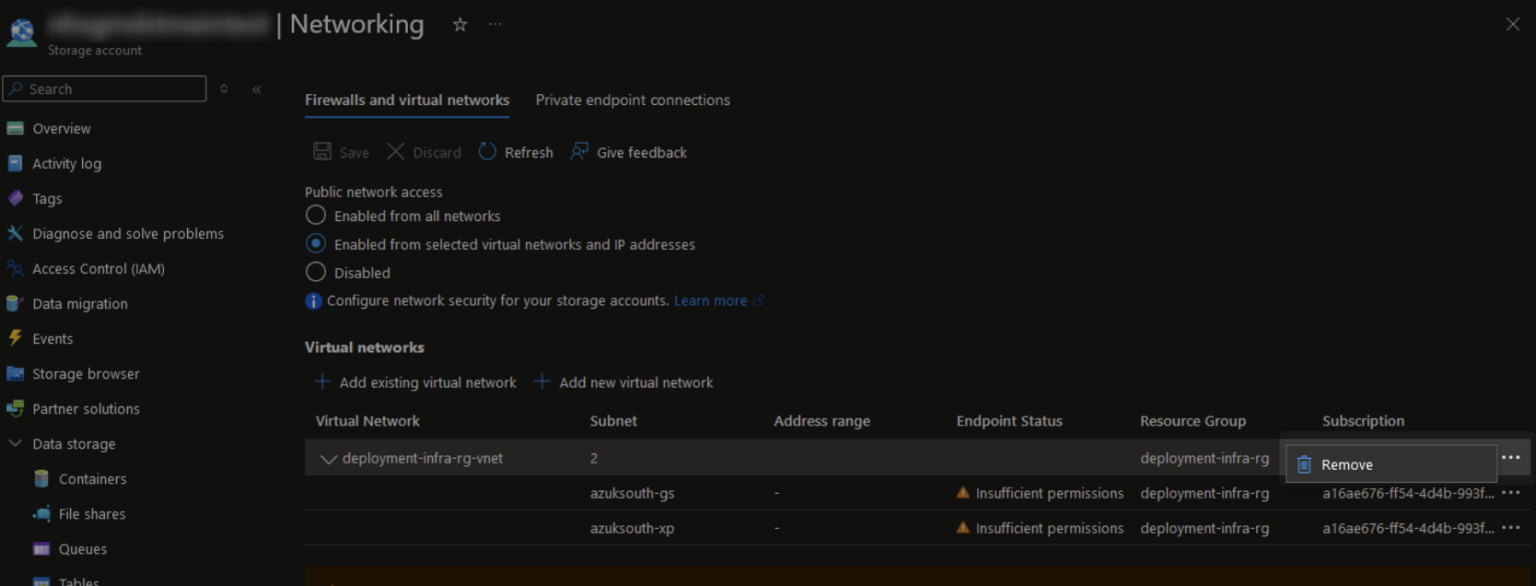Collapse the Data storage section
The image size is (1536, 586).
click(x=15, y=443)
